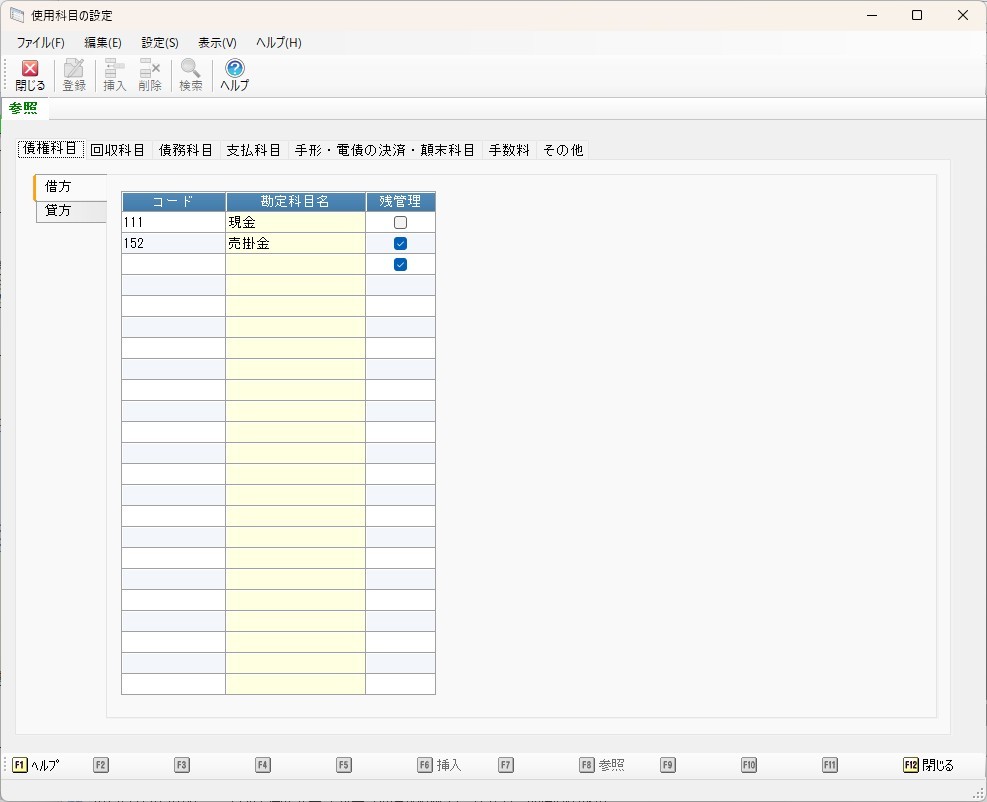The height and width of the screenshot is (802, 987).
Task: Select the 勘定科目名 cell showing 現金
Action: coord(295,223)
